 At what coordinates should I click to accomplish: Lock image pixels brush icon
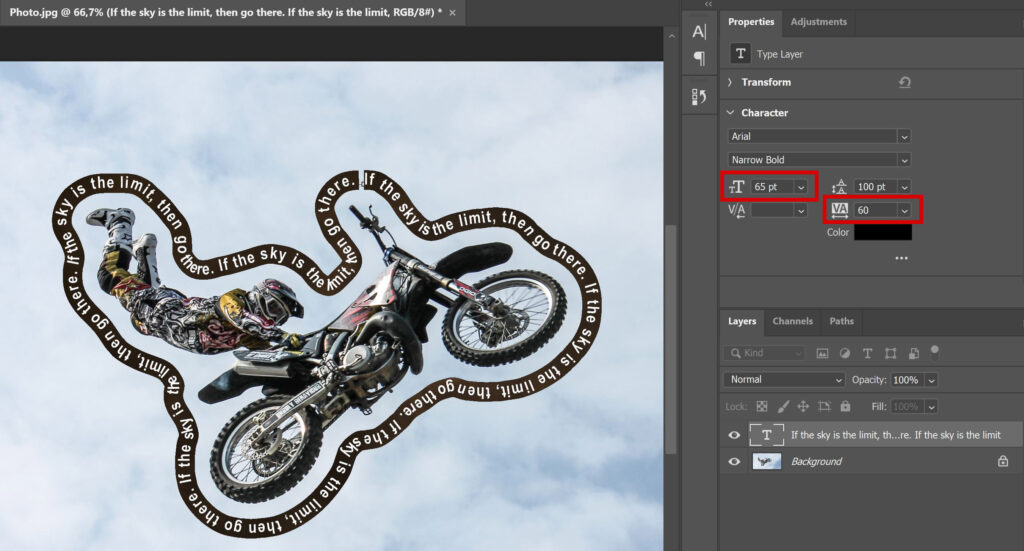point(783,406)
